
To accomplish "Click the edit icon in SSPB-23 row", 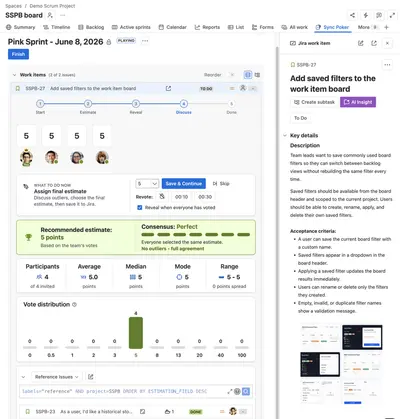I will coord(142,412).
